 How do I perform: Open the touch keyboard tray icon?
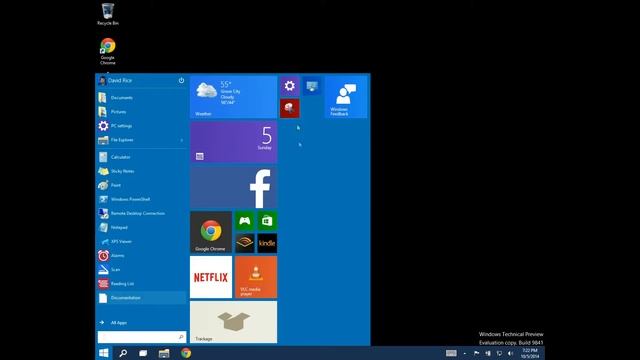(451, 353)
